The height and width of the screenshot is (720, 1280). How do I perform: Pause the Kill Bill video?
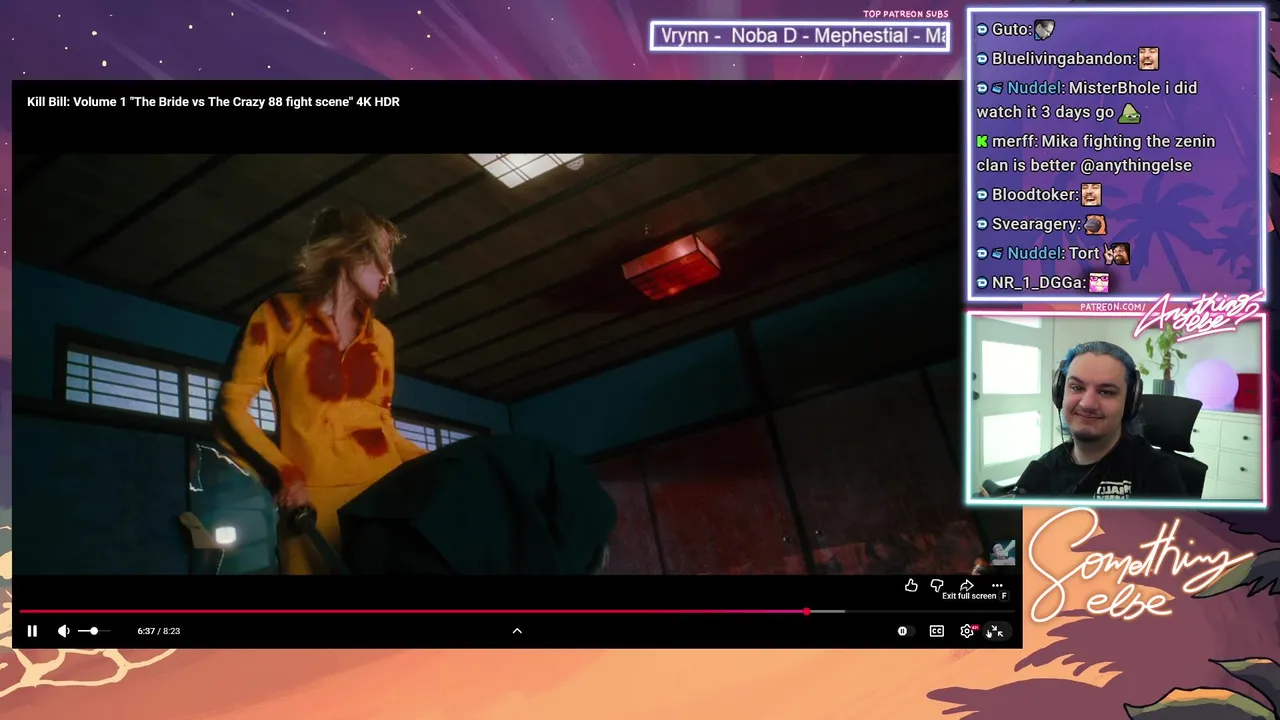(32, 631)
